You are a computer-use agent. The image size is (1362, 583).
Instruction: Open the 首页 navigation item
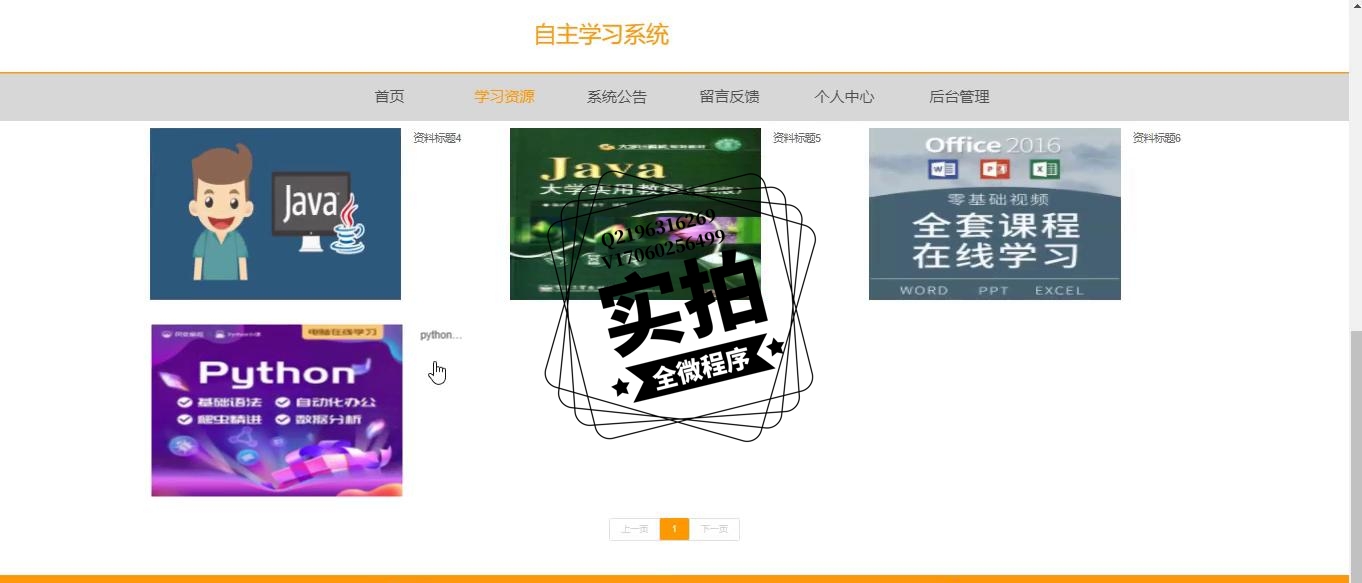(x=389, y=97)
